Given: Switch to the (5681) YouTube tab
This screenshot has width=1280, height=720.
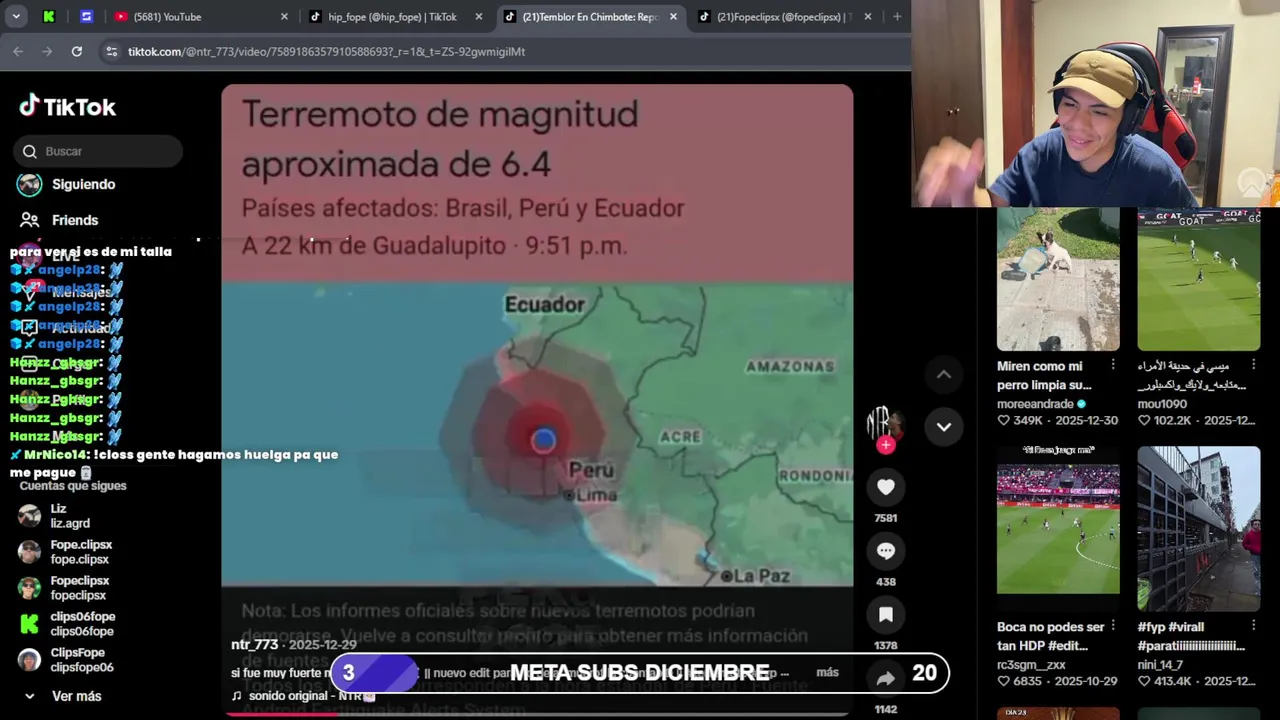Looking at the screenshot, I should [190, 17].
